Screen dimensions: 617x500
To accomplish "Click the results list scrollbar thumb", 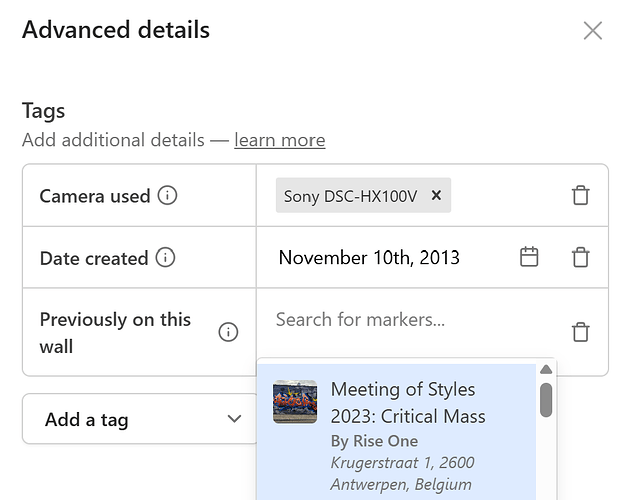I will (x=546, y=400).
